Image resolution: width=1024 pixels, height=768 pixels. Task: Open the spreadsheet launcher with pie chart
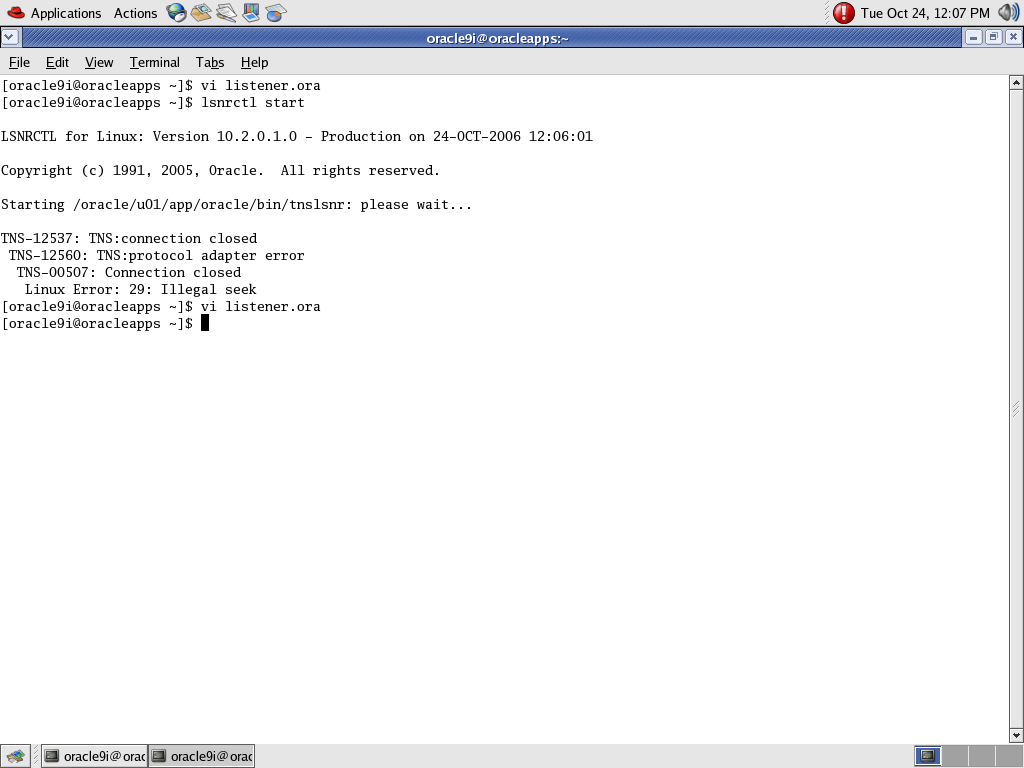tap(276, 13)
